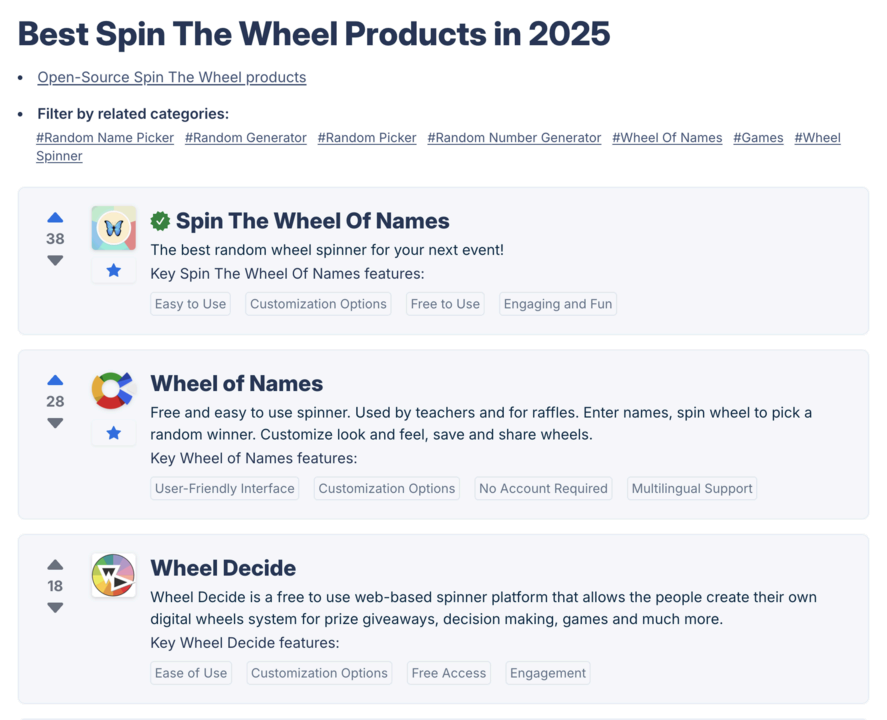The width and height of the screenshot is (887, 720).
Task: Filter by #Wheel Of Names category
Action: 667,138
